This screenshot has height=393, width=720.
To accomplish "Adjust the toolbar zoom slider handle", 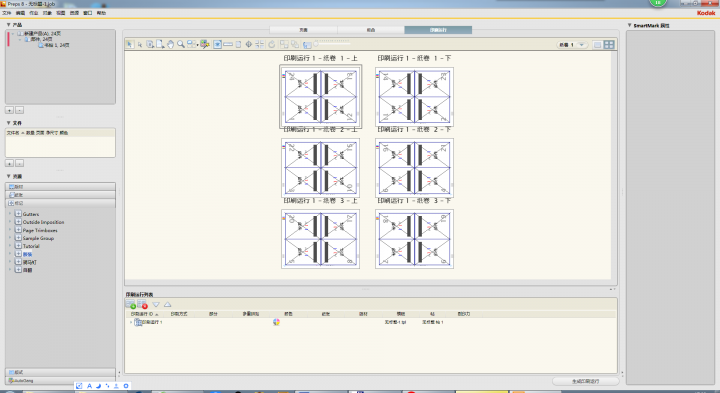I will [316, 44].
